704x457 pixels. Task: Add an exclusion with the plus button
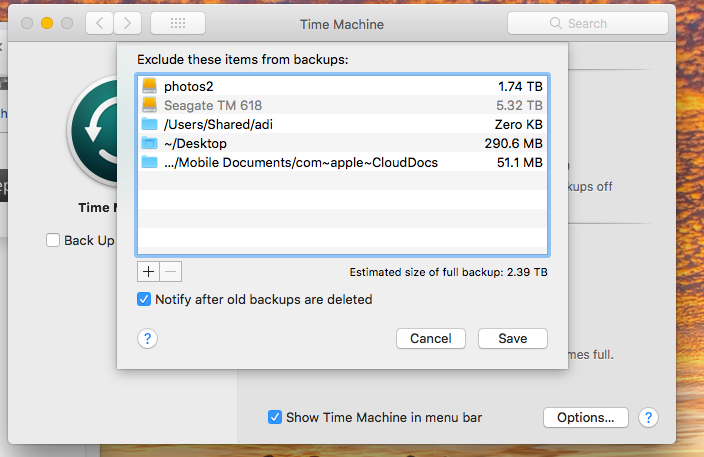148,272
